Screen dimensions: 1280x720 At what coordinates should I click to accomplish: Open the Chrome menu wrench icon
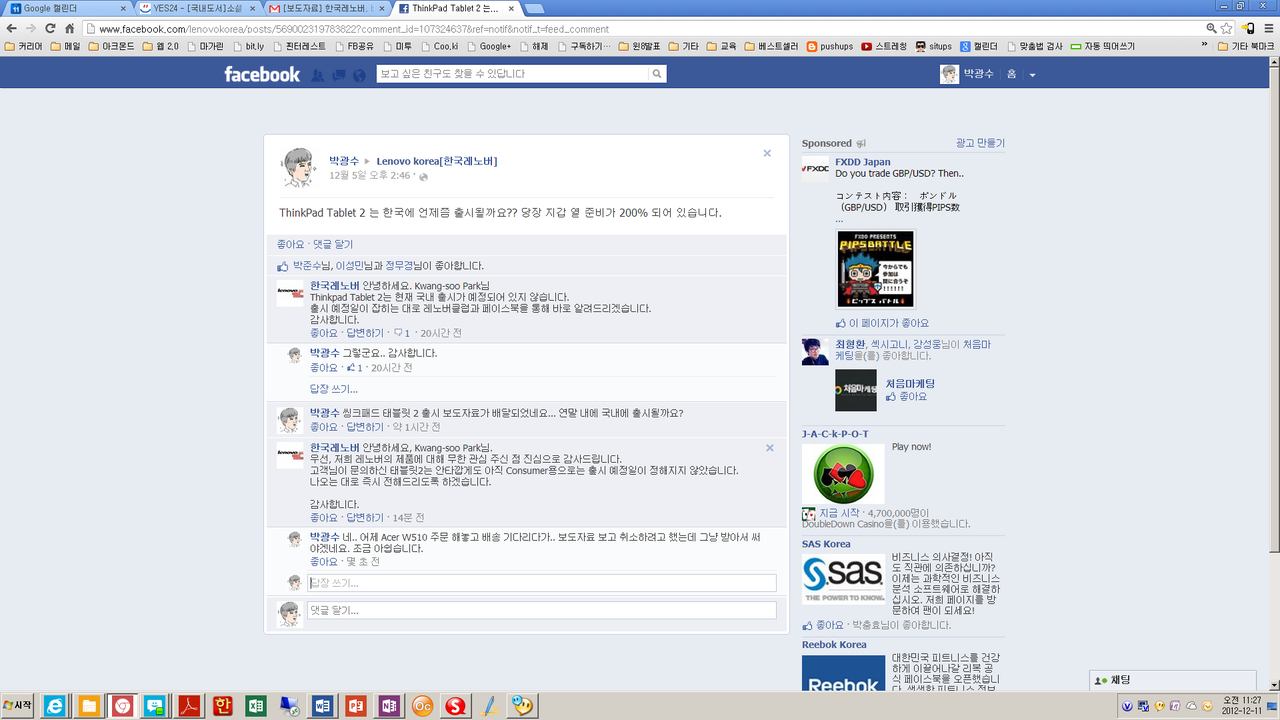click(x=1268, y=28)
